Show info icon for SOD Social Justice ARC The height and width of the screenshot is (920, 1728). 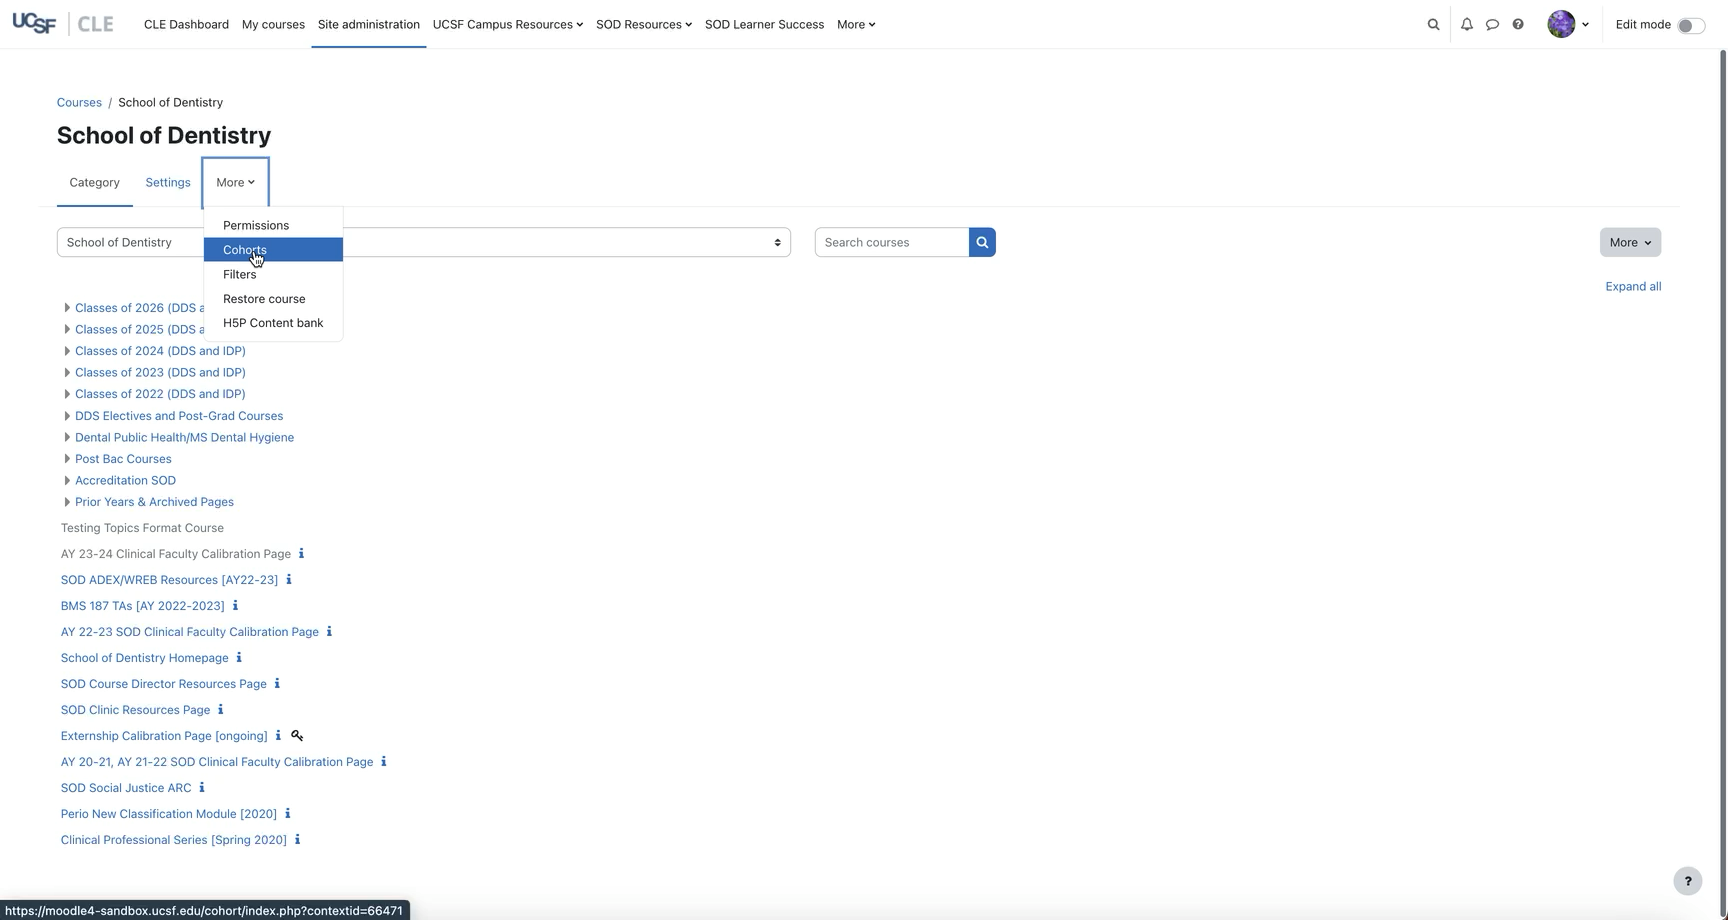tap(202, 787)
